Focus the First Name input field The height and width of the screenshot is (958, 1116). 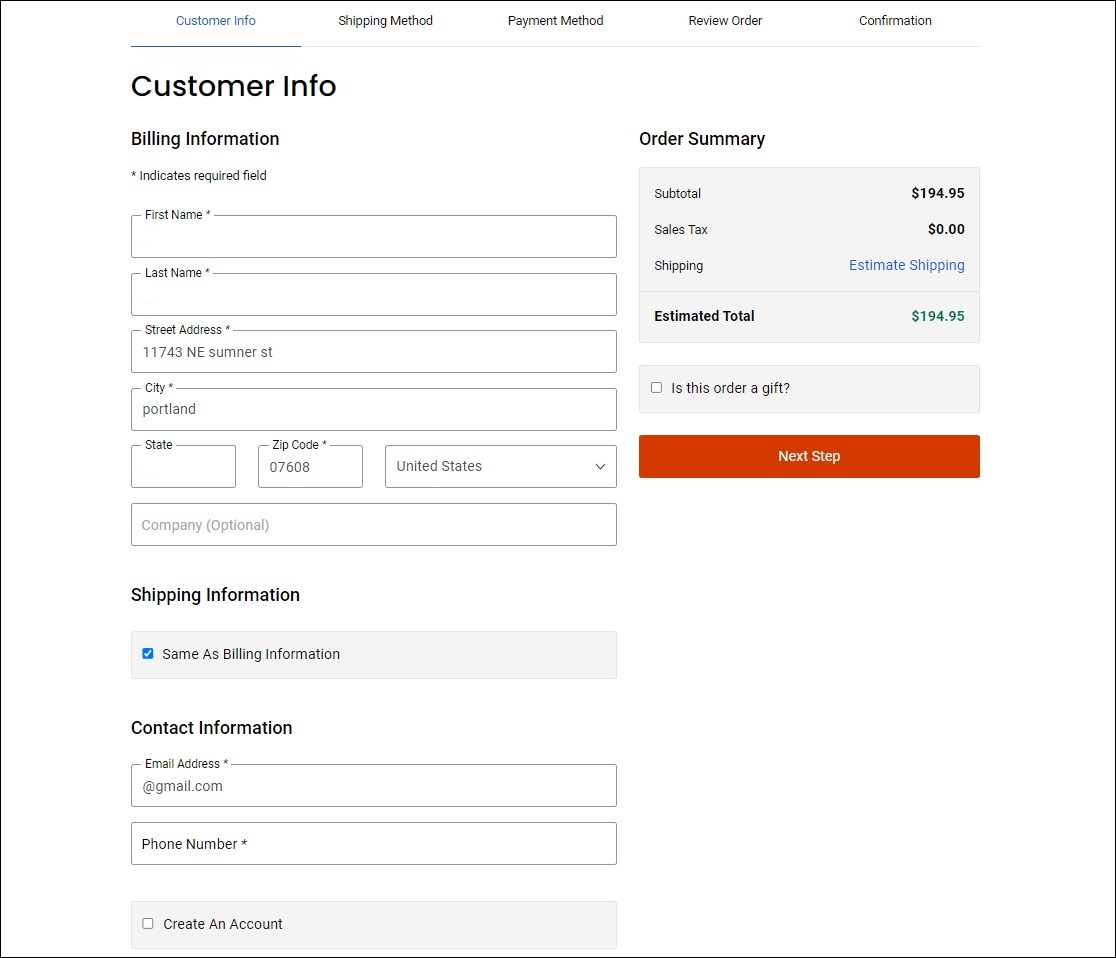point(374,236)
